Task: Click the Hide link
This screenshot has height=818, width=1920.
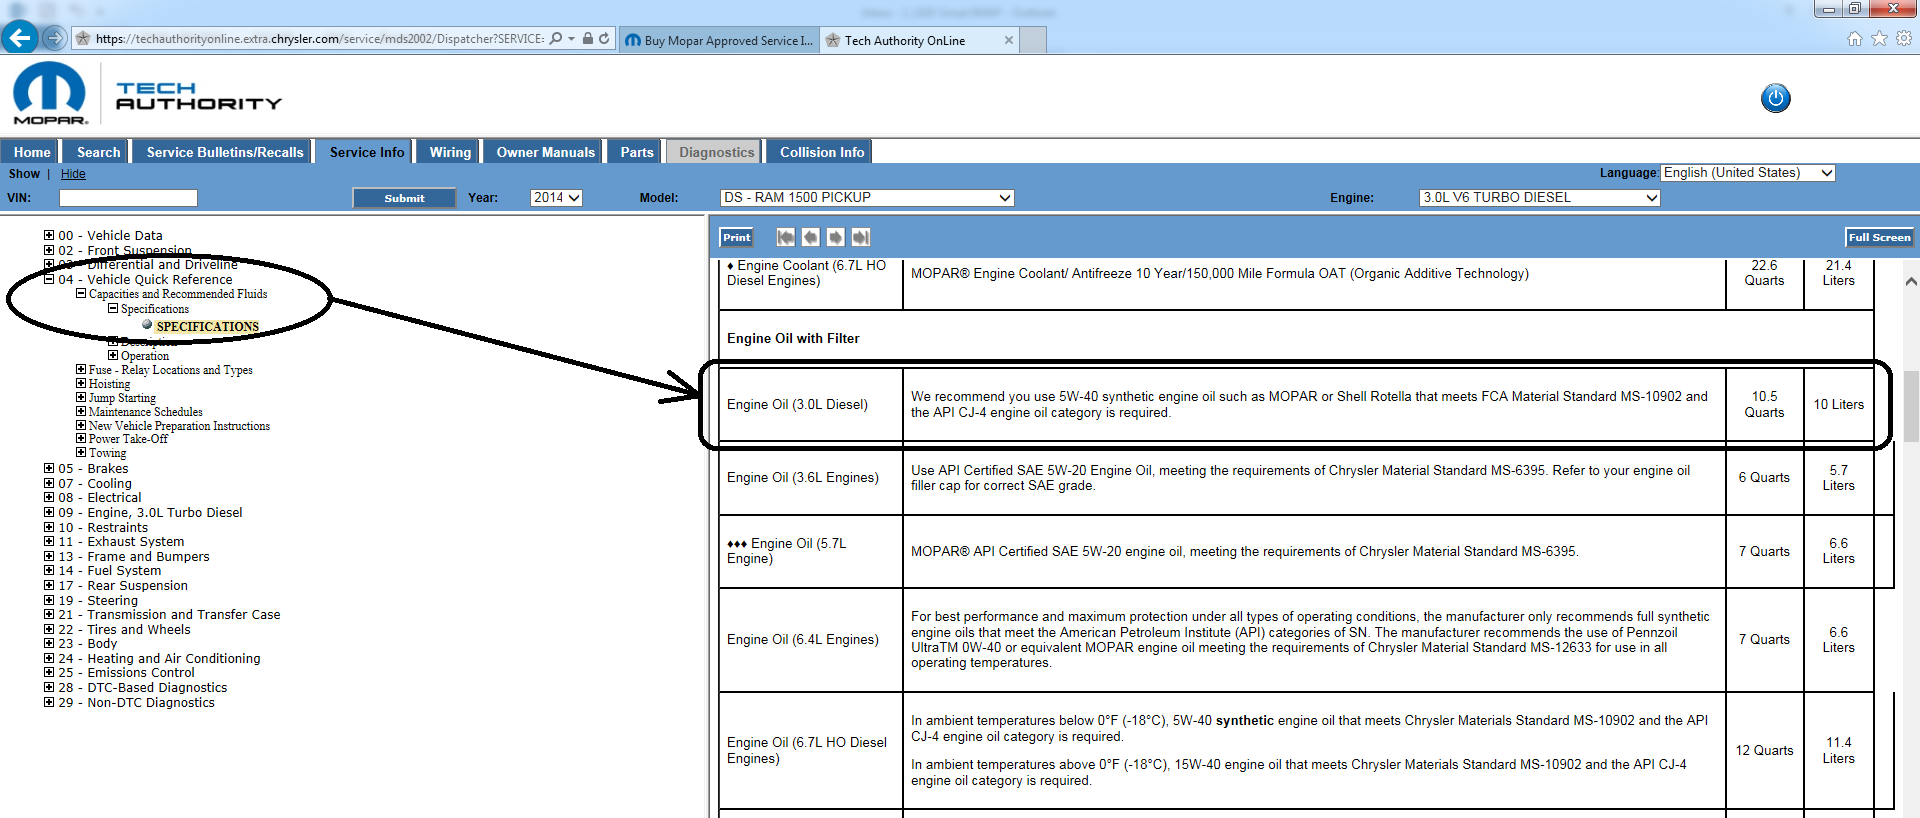Action: (x=73, y=174)
